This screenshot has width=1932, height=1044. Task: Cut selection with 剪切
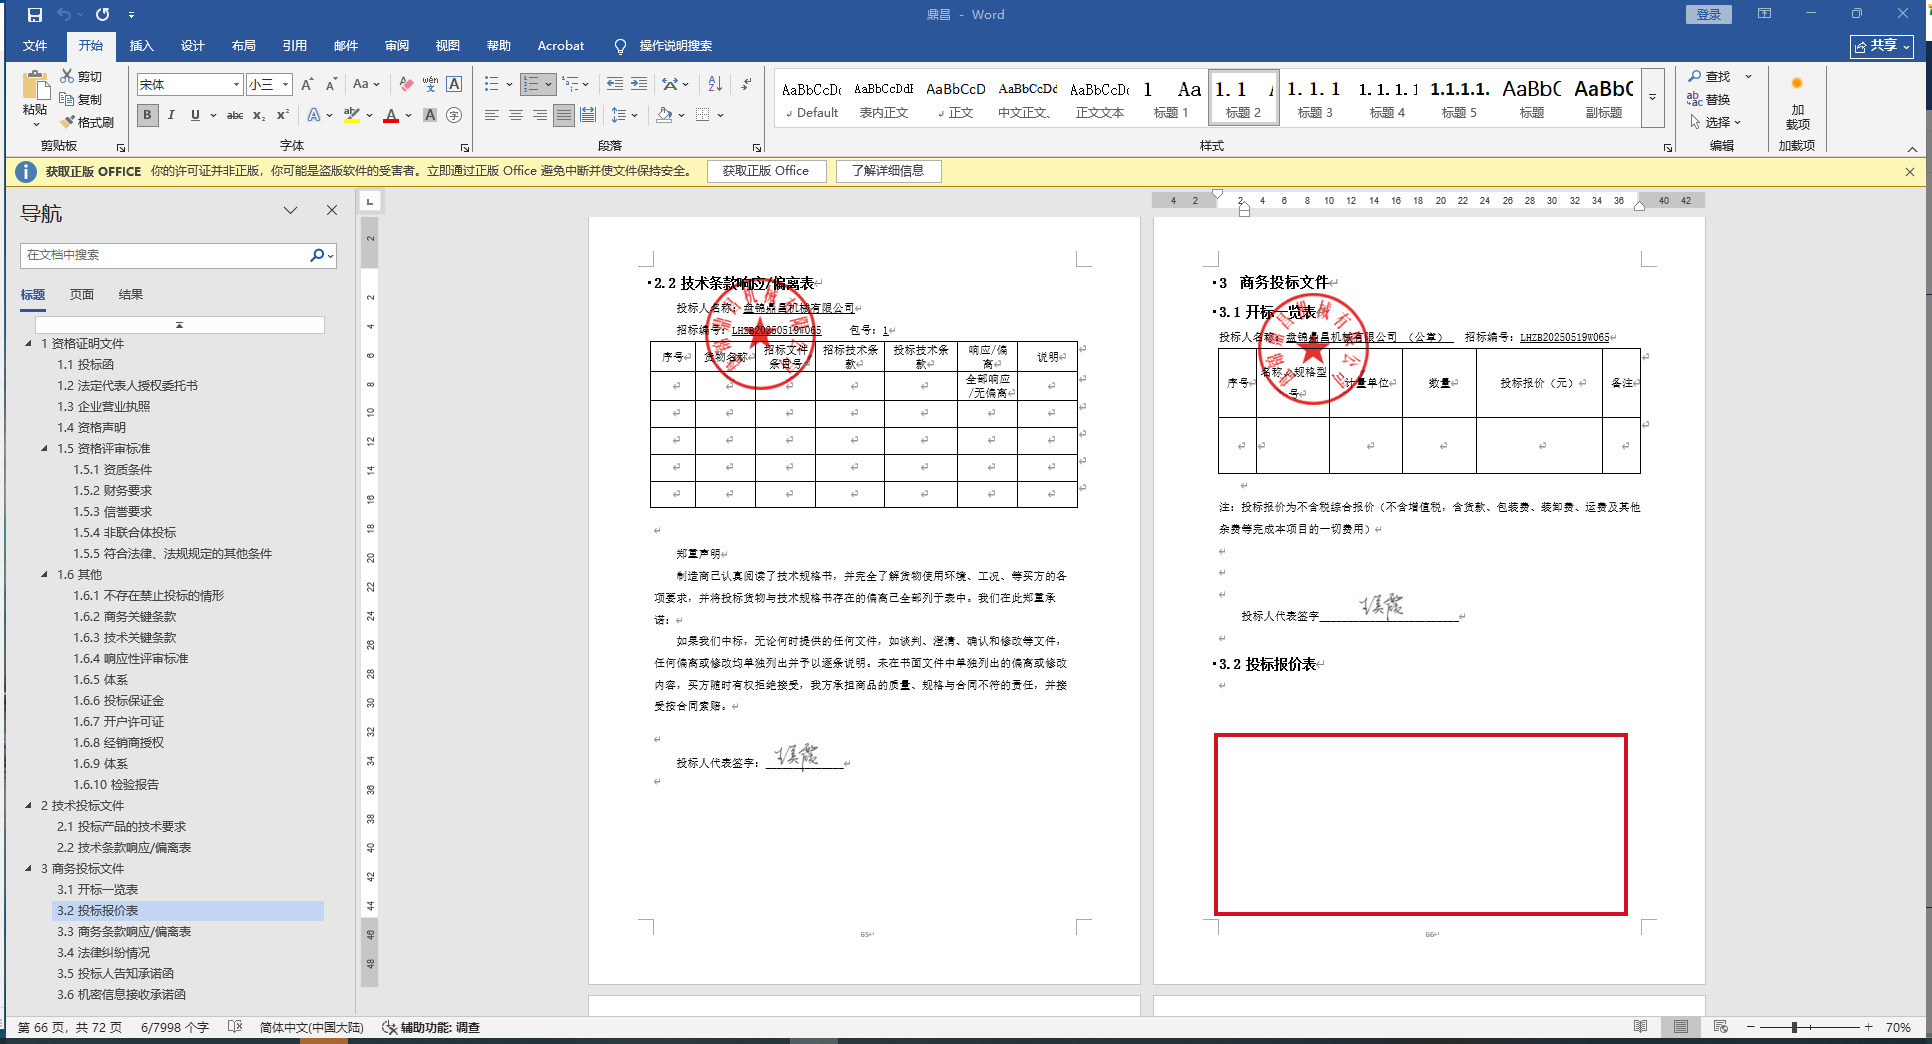81,76
